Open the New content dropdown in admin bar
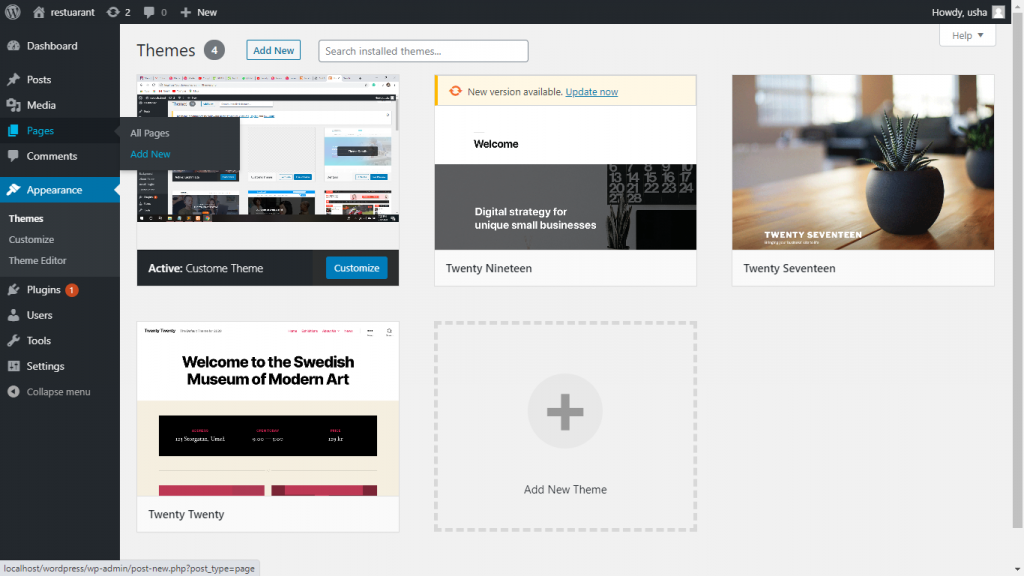 199,12
